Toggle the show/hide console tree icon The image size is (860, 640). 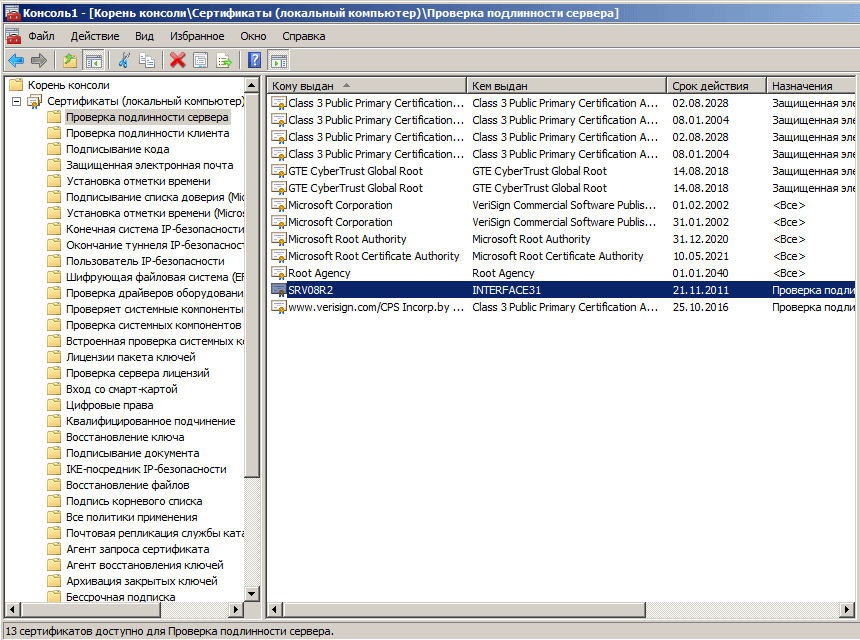93,60
